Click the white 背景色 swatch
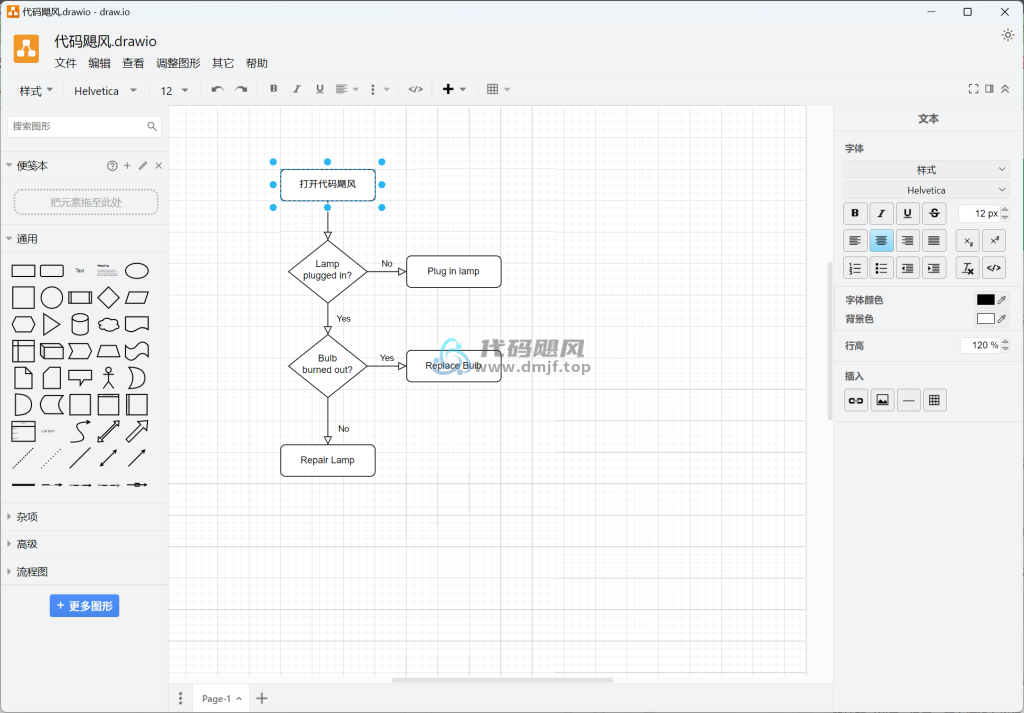1024x713 pixels. pyautogui.click(x=985, y=319)
